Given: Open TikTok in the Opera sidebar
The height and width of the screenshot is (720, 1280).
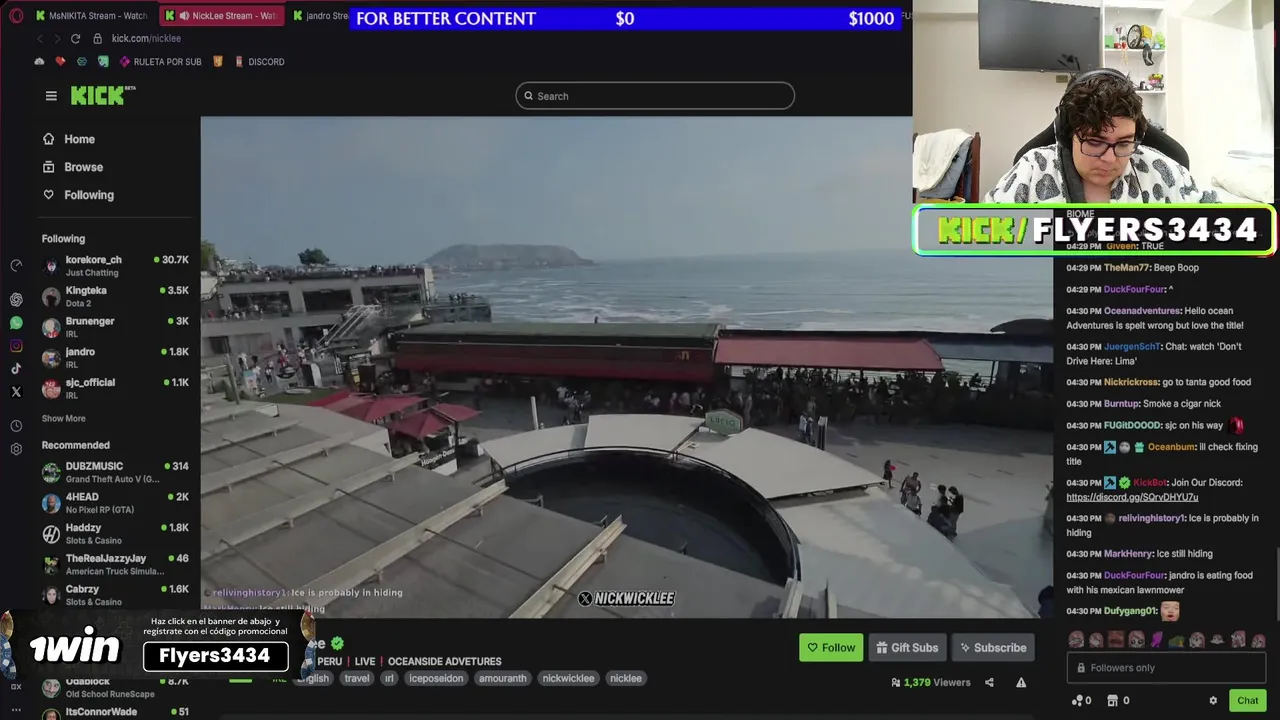Looking at the screenshot, I should [16, 369].
